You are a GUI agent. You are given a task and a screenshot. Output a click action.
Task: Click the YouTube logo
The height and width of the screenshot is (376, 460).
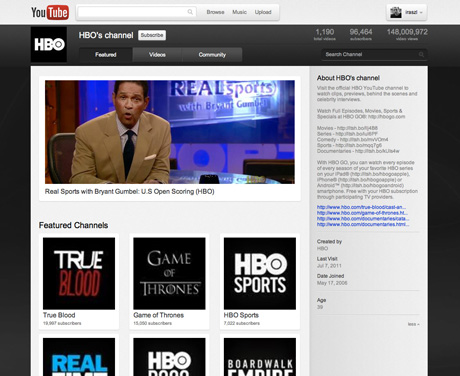50,12
